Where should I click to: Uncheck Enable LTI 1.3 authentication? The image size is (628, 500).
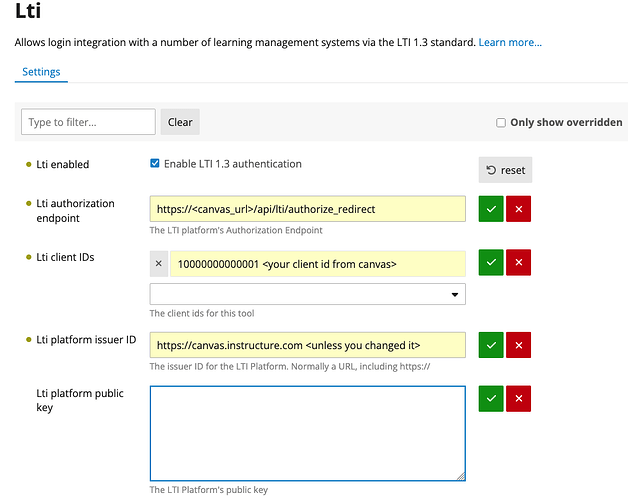coord(155,163)
